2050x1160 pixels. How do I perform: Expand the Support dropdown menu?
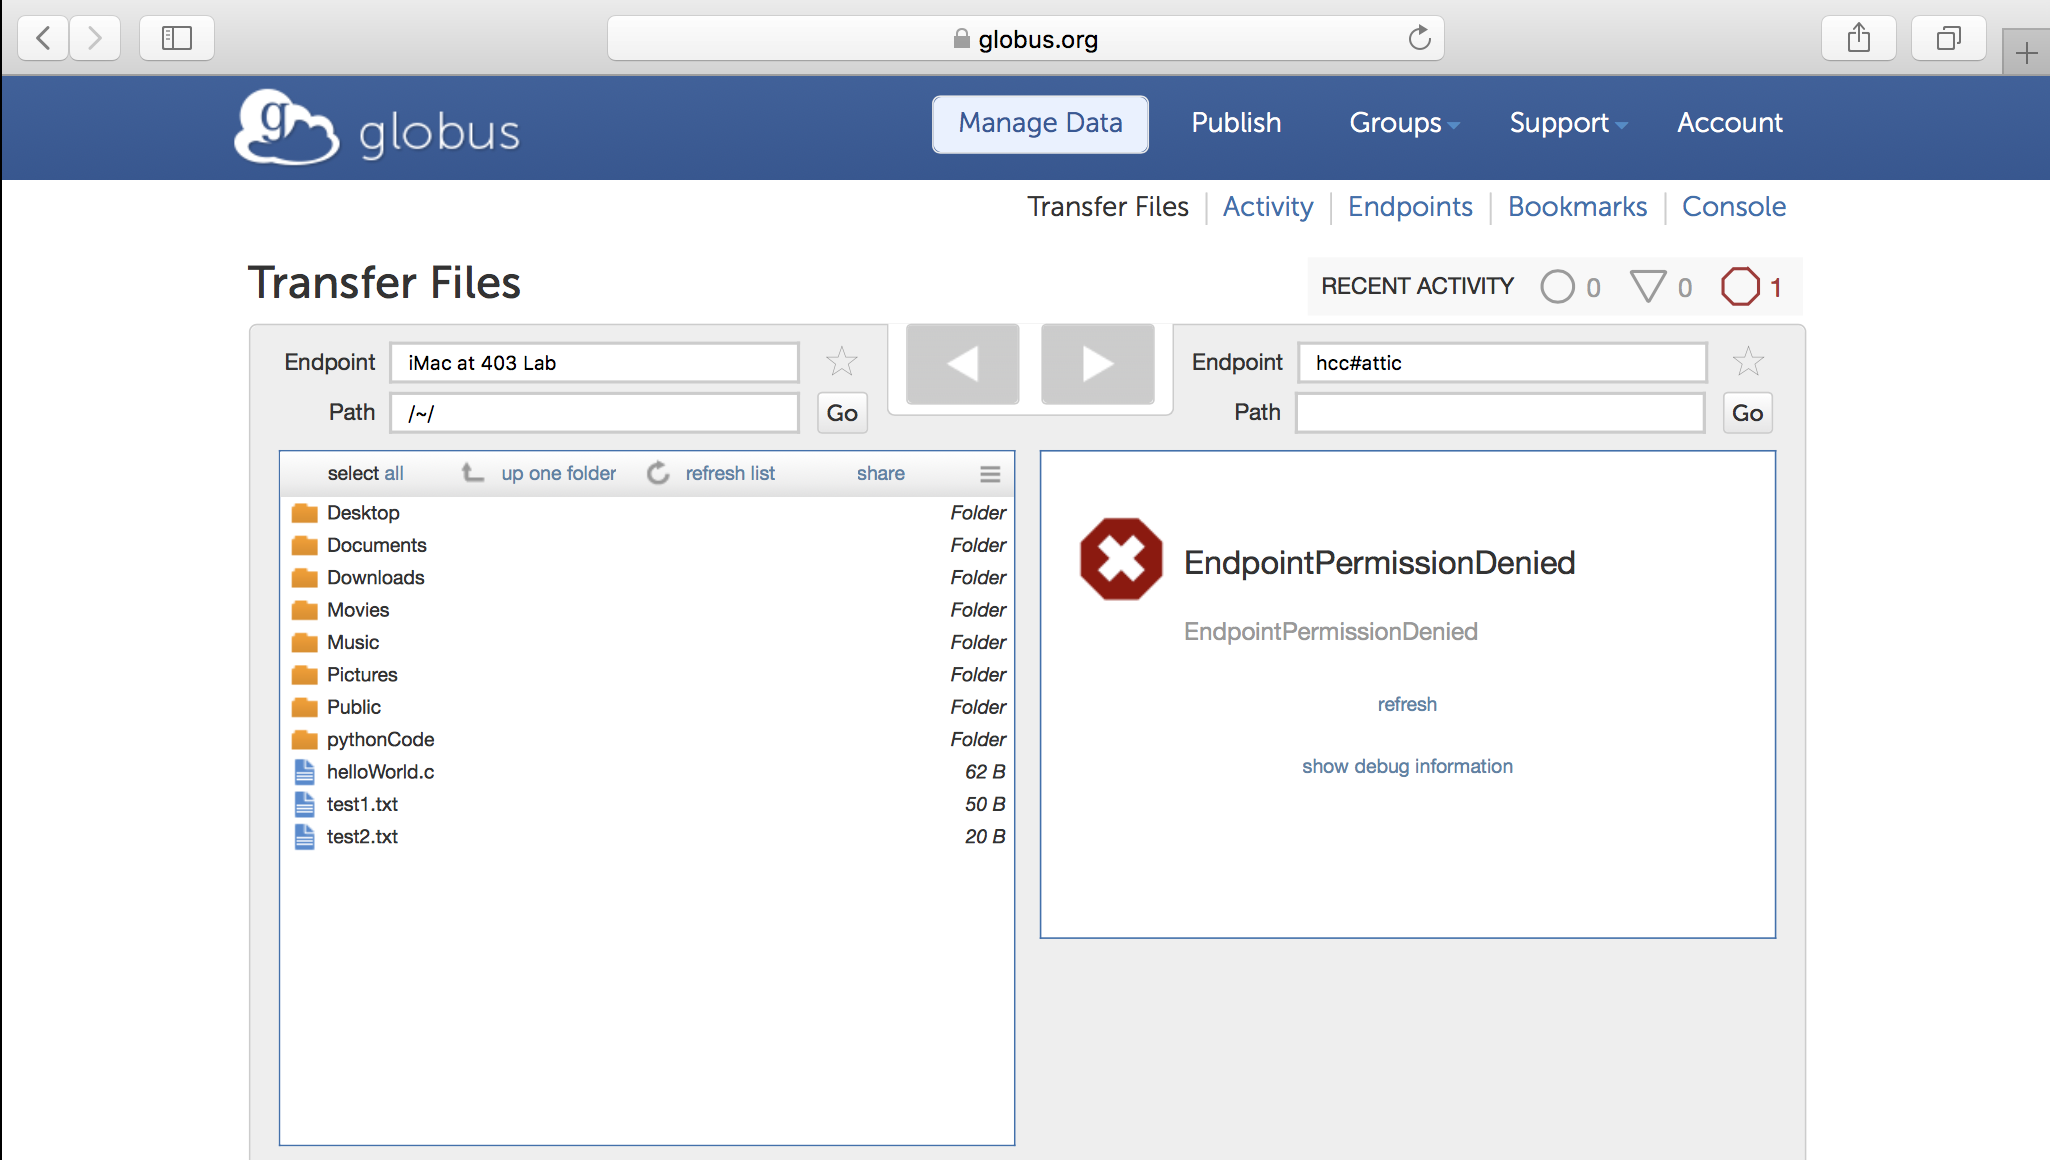(1568, 123)
